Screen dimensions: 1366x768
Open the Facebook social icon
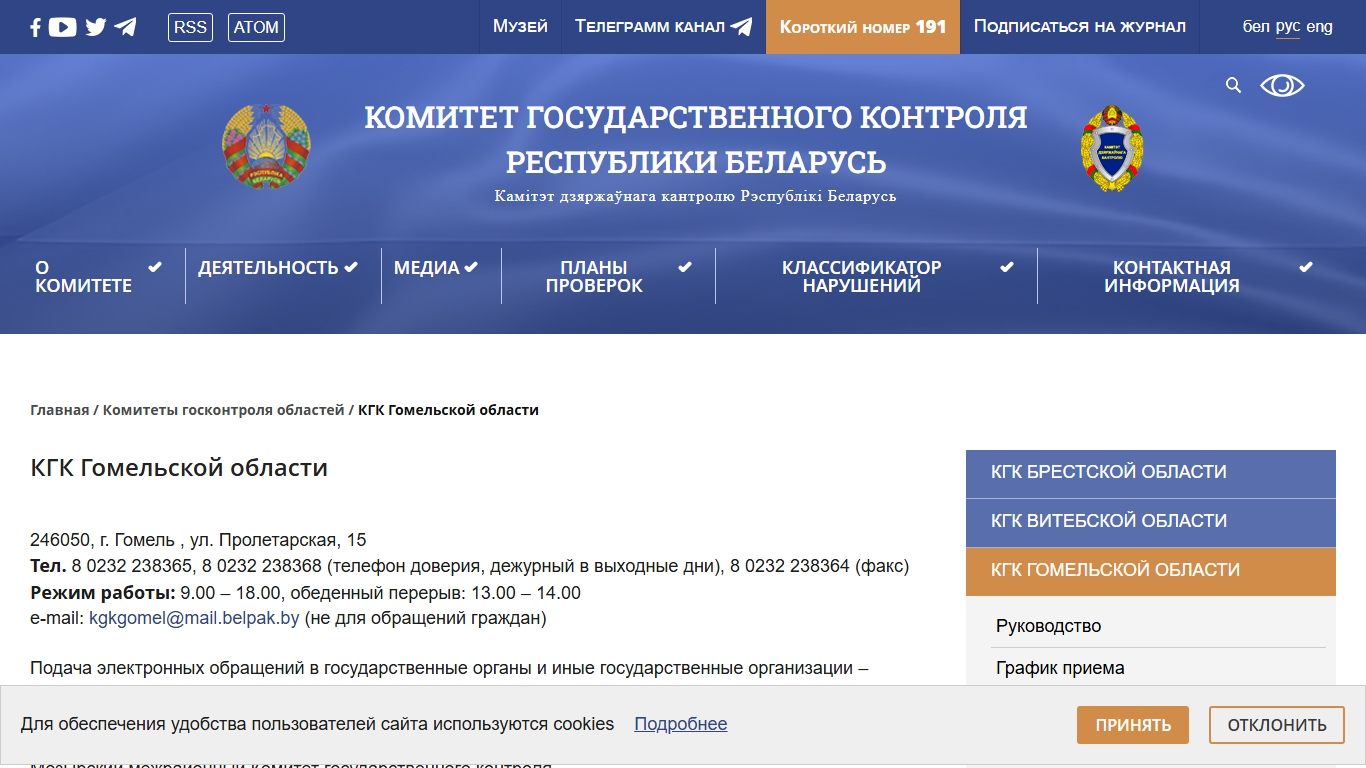point(35,27)
